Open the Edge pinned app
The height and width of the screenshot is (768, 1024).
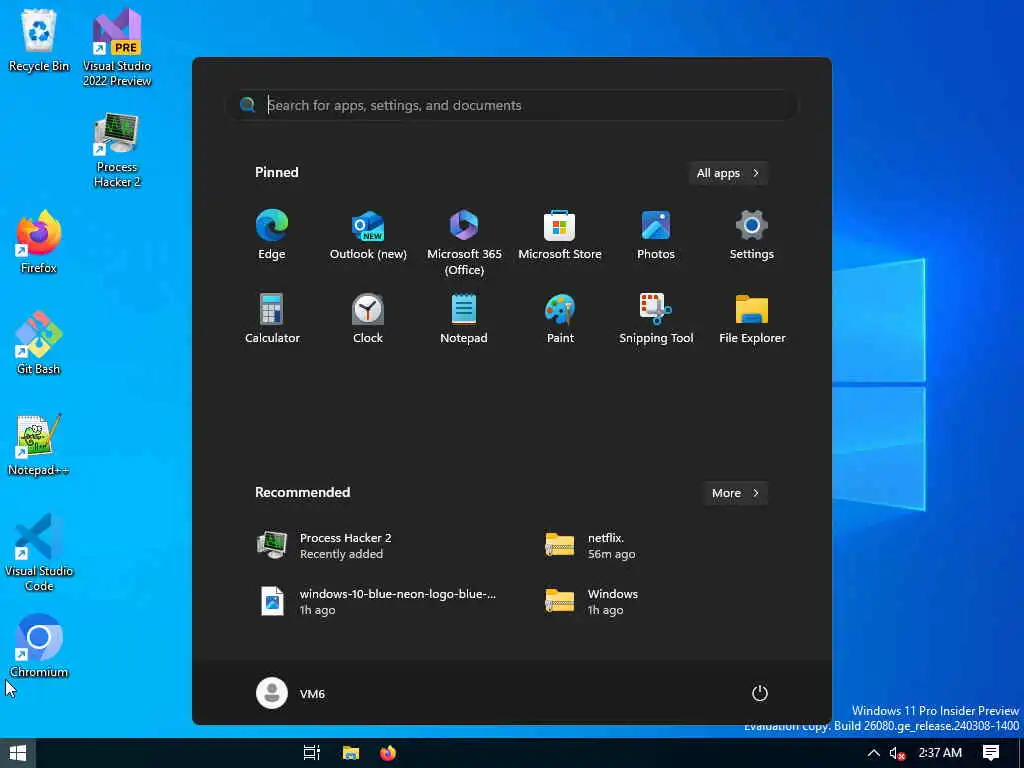[272, 234]
